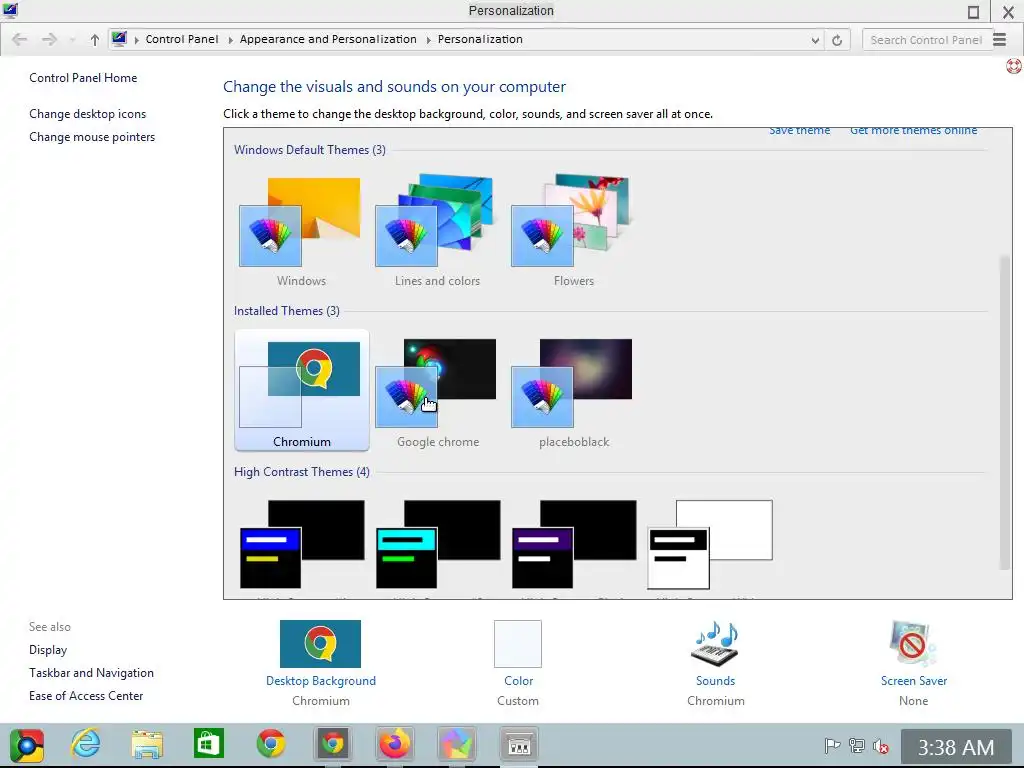Screen dimensions: 1024x768
Task: Open Change desktop icons
Action: point(88,114)
